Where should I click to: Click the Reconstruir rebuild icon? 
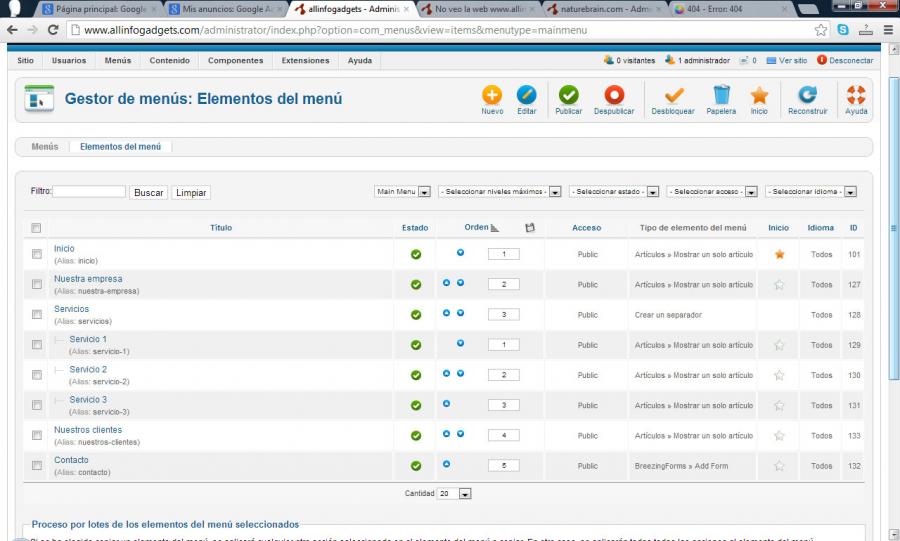click(808, 95)
